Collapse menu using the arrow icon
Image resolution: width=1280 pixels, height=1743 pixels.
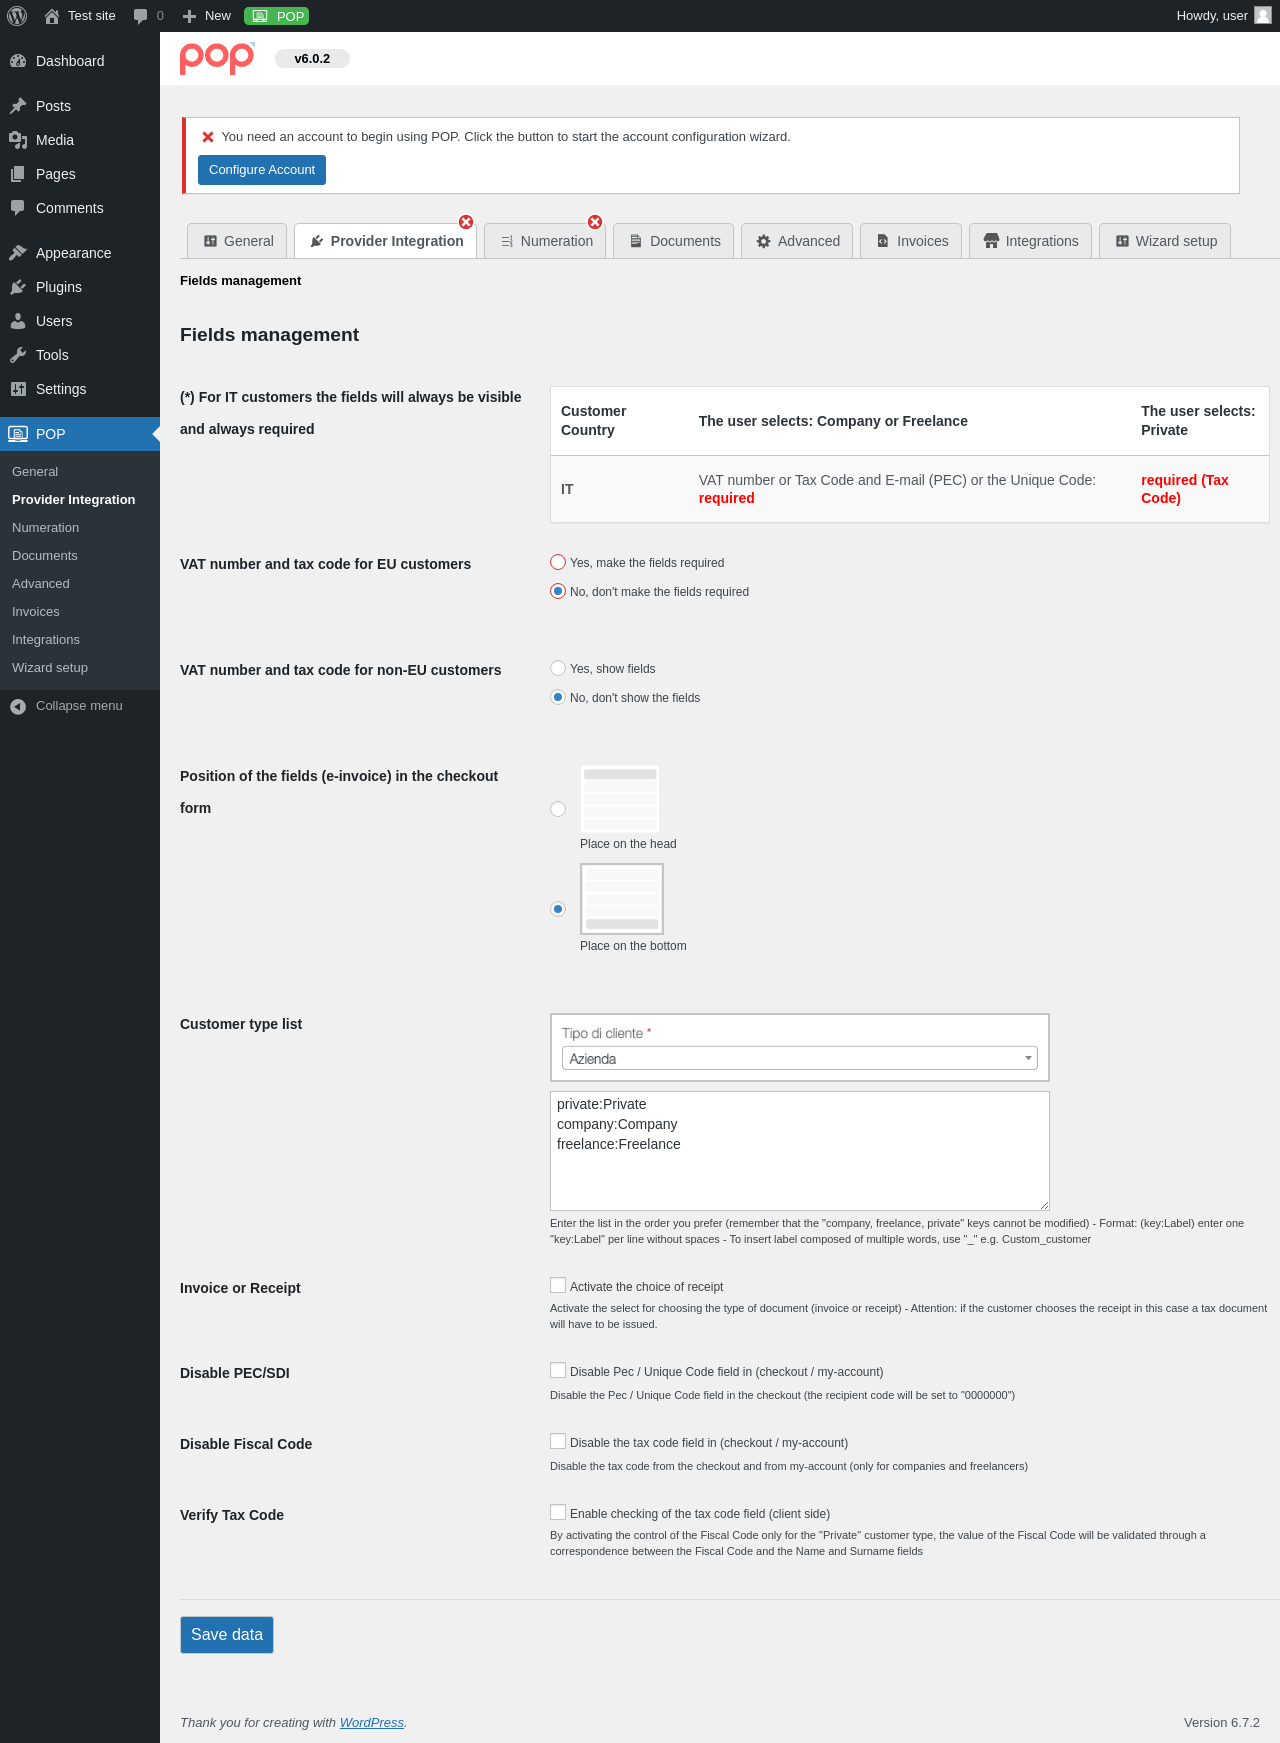[x=18, y=706]
